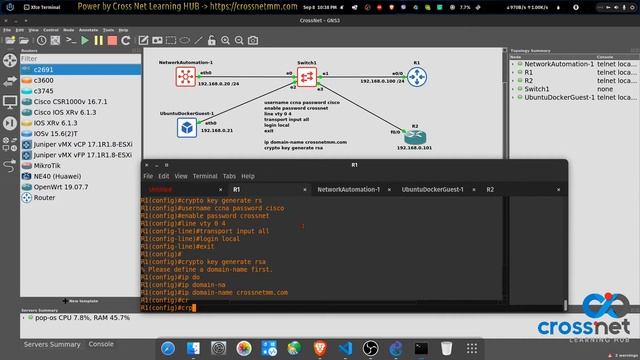Viewport: 640px width, 360px height.
Task: Open terminal window Help menu
Action: [x=248, y=176]
